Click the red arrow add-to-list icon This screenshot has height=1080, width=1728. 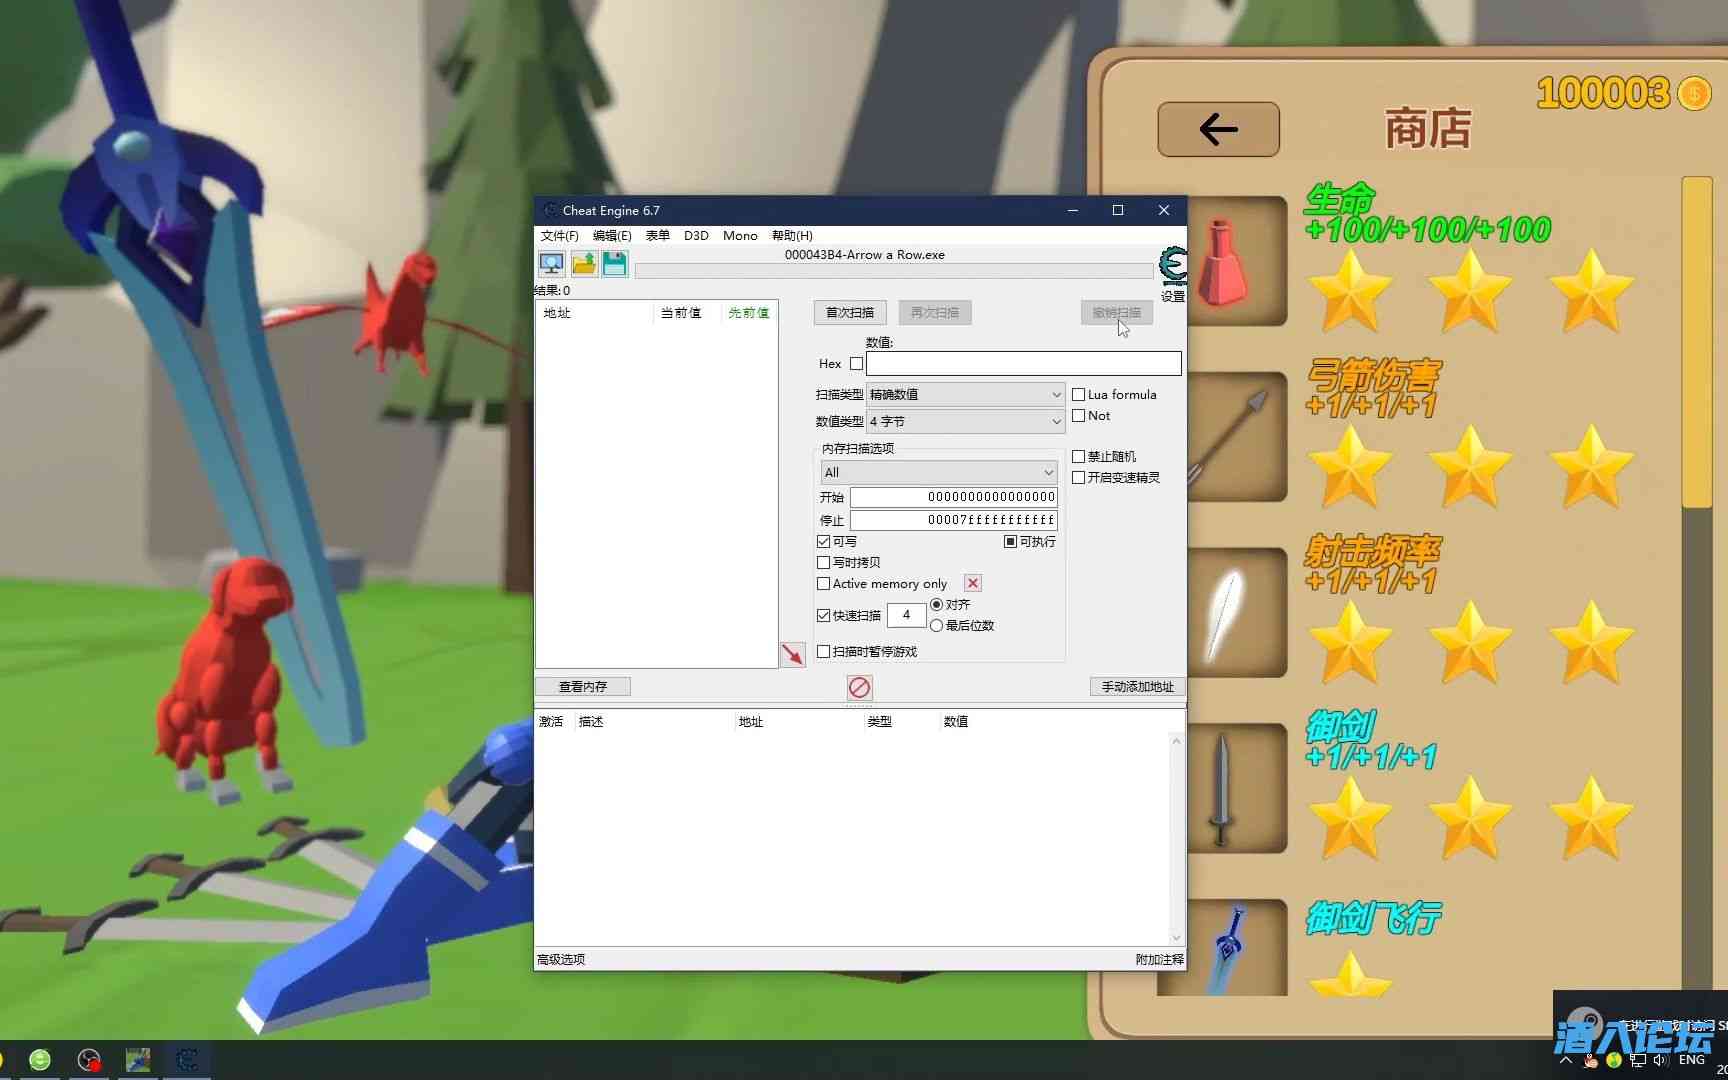tap(792, 655)
